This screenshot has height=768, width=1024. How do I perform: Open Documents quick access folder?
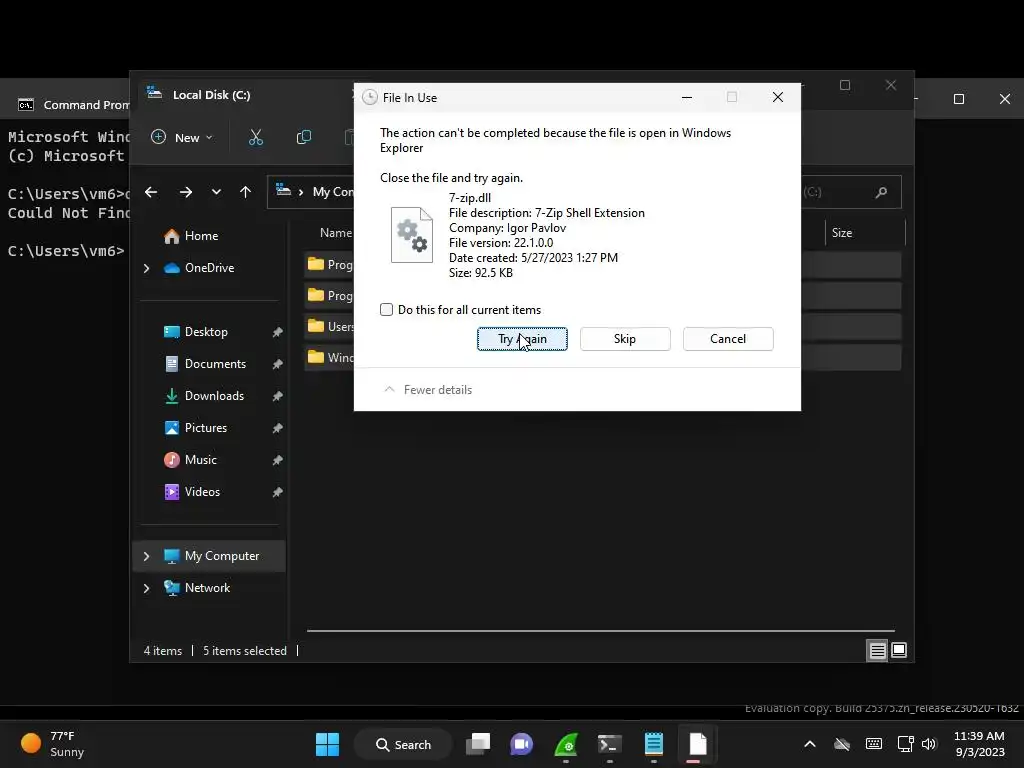click(x=205, y=364)
